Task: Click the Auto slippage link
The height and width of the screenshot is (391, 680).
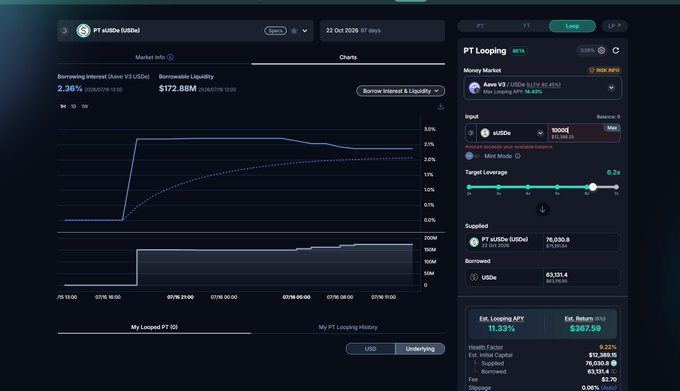Action: (609, 388)
